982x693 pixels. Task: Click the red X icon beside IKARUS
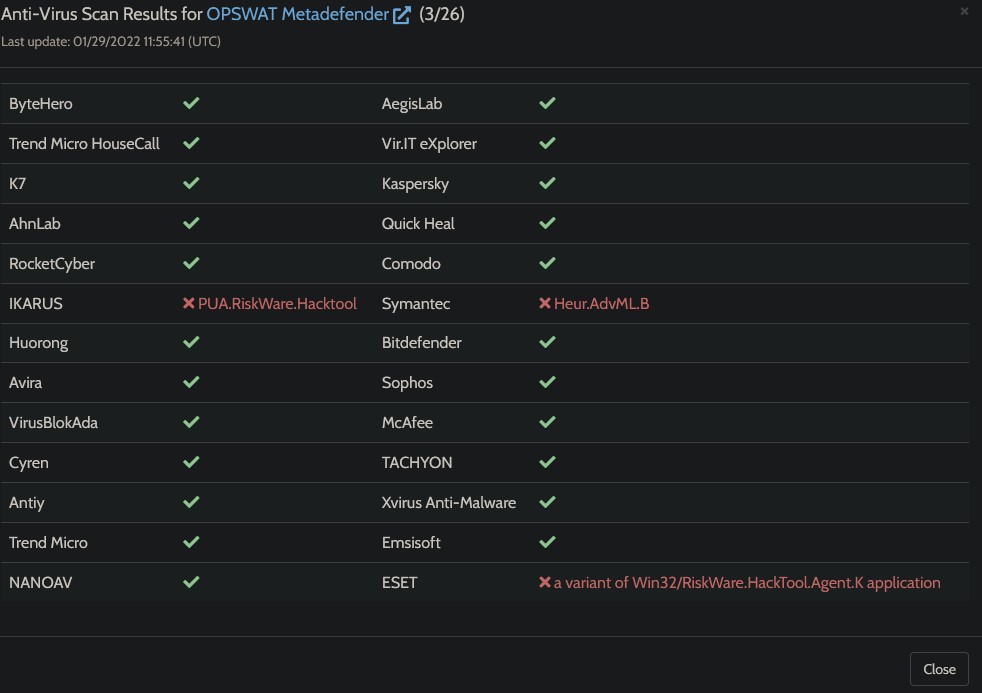click(x=188, y=303)
